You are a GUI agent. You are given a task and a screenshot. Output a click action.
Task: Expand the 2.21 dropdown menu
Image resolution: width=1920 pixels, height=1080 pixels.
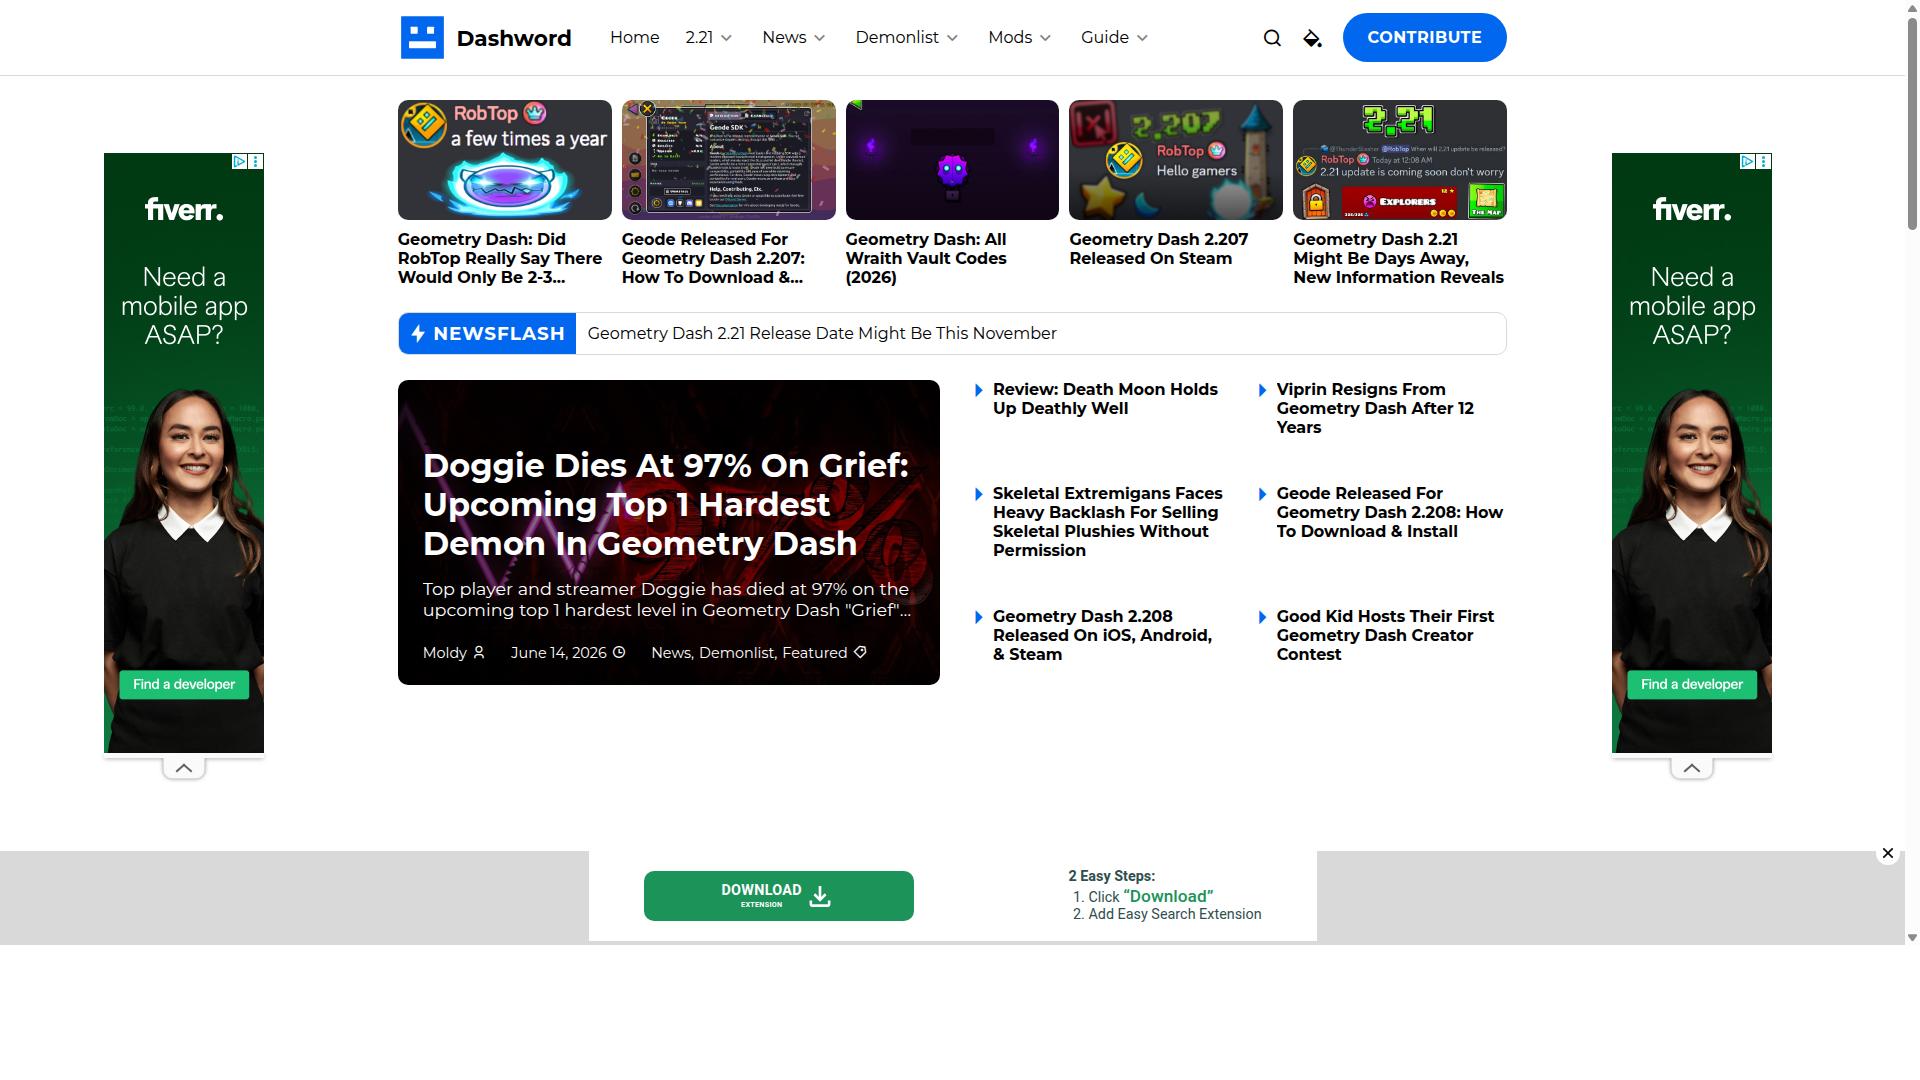click(x=708, y=37)
